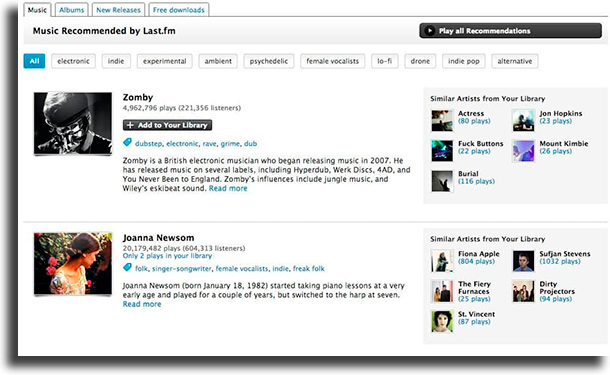Open the indie tag under Joanna Newsom
Screen dimensions: 610x375
point(280,268)
